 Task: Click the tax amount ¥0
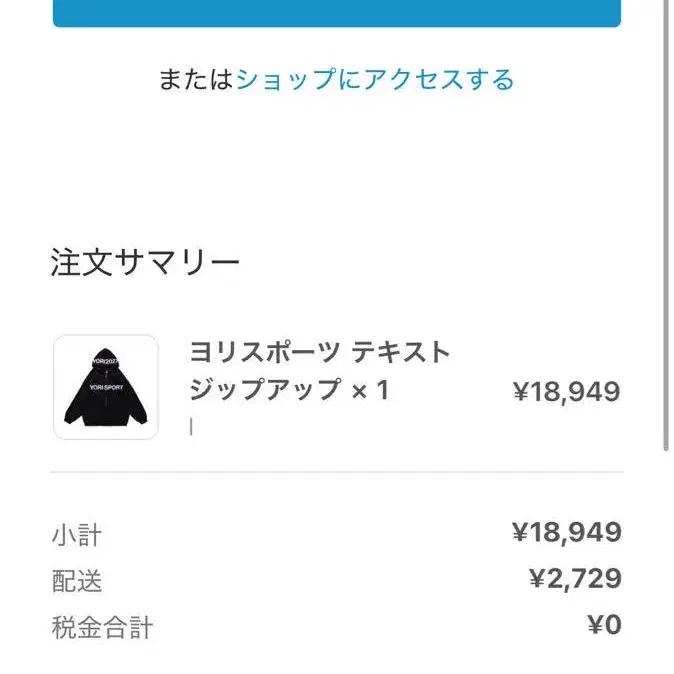[604, 625]
